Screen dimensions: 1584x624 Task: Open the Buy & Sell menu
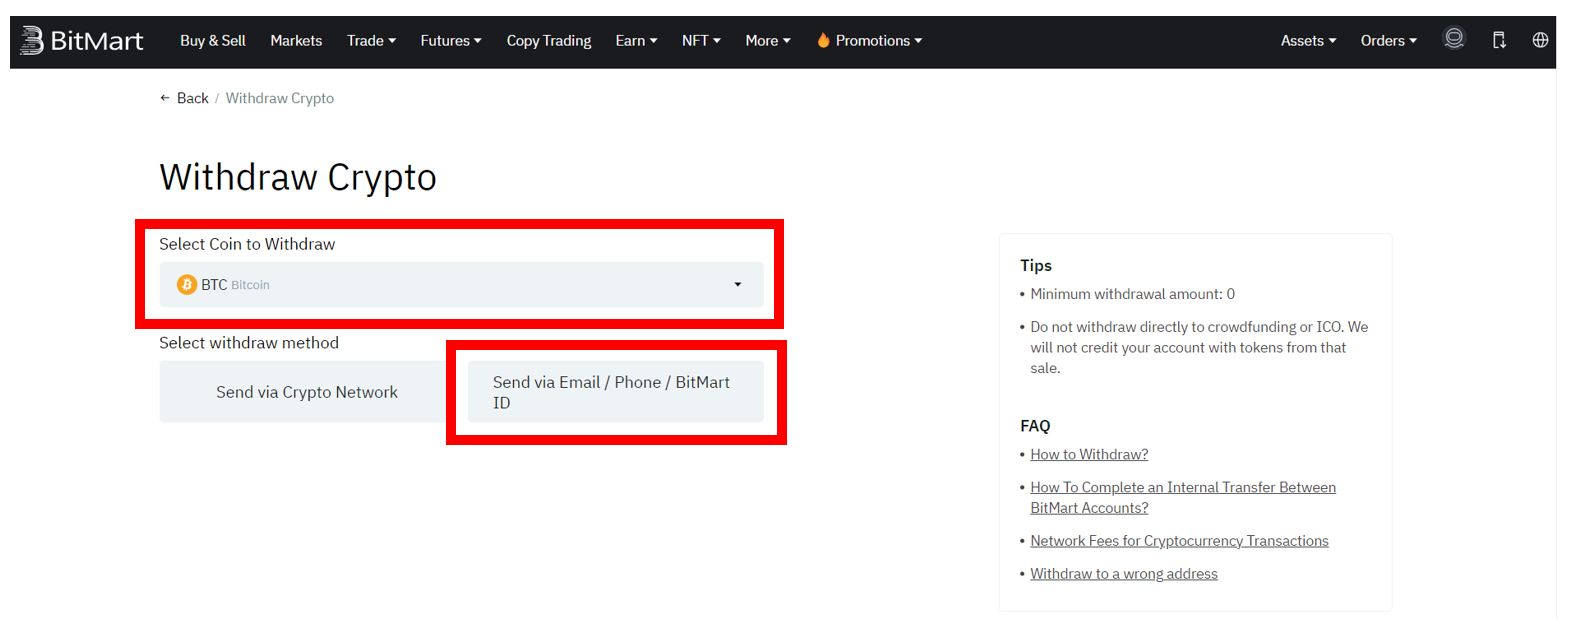click(213, 41)
